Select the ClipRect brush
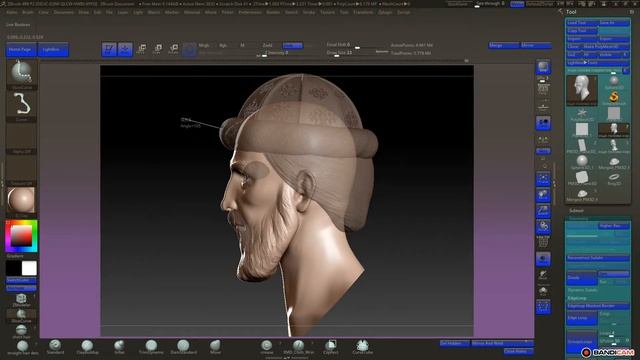Viewport: 640px width, 360px height. (331, 347)
